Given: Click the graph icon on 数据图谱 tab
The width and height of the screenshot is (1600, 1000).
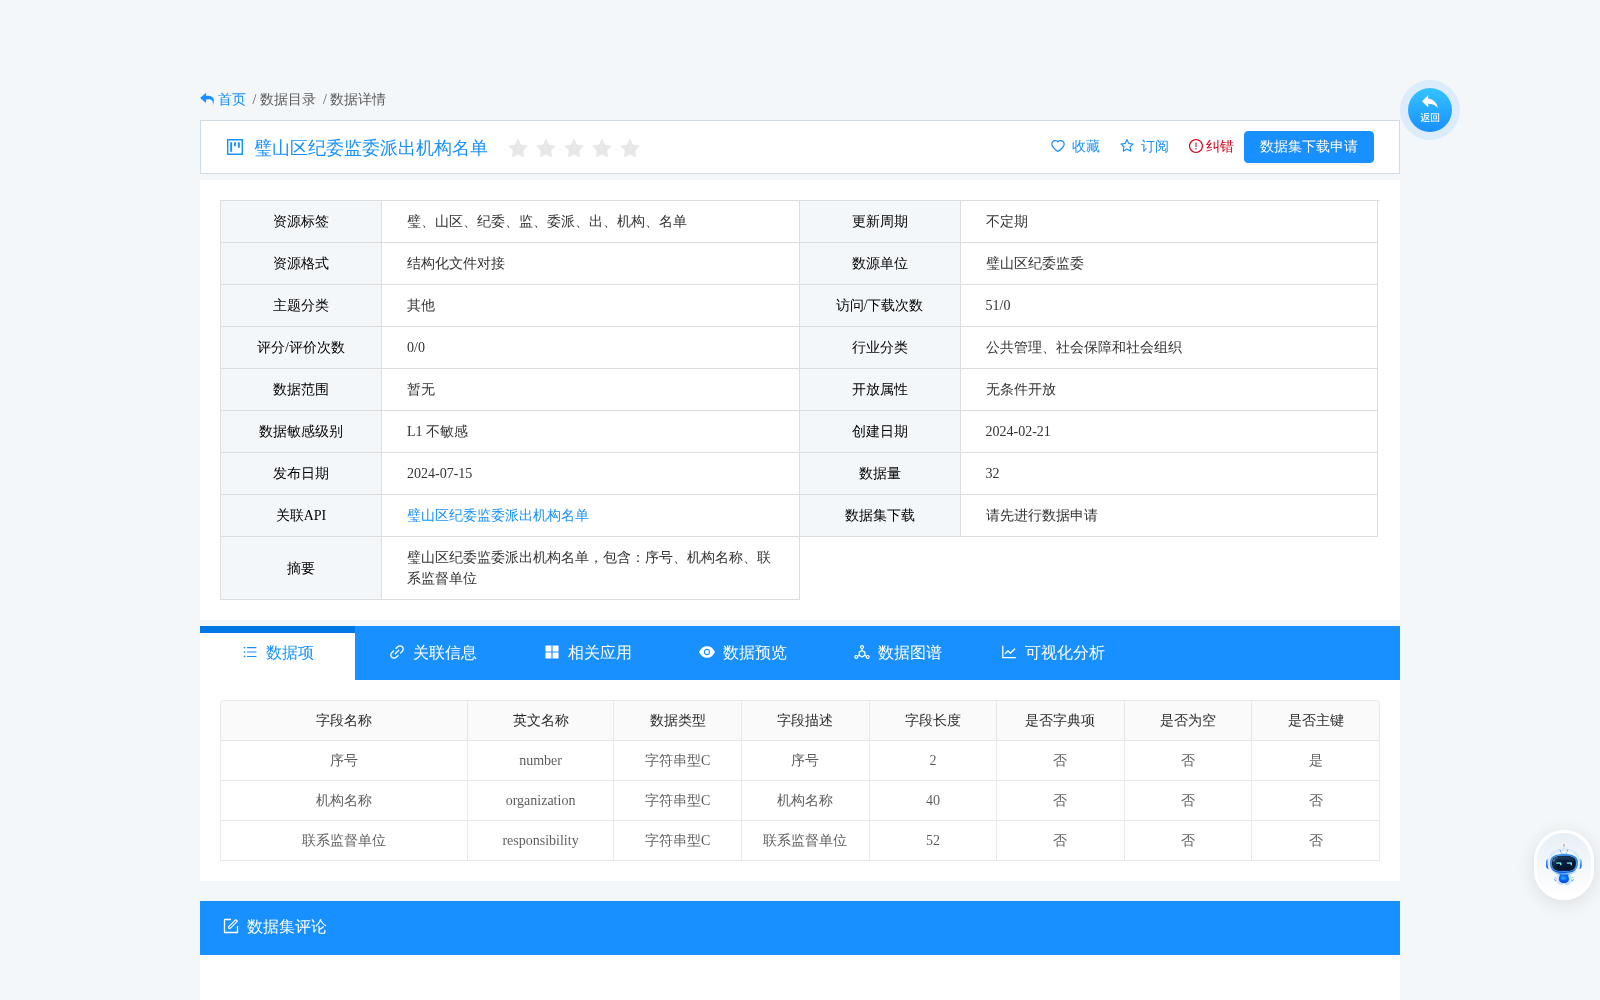Looking at the screenshot, I should click(862, 652).
